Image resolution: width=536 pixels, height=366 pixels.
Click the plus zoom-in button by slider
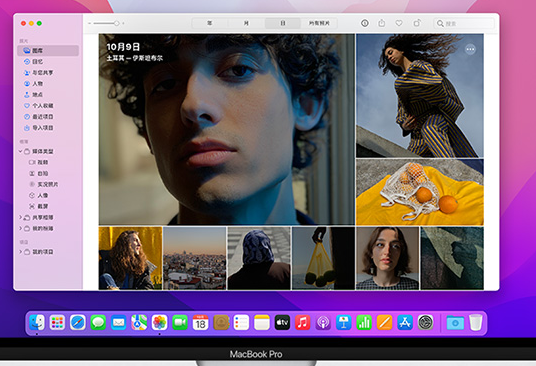click(123, 23)
